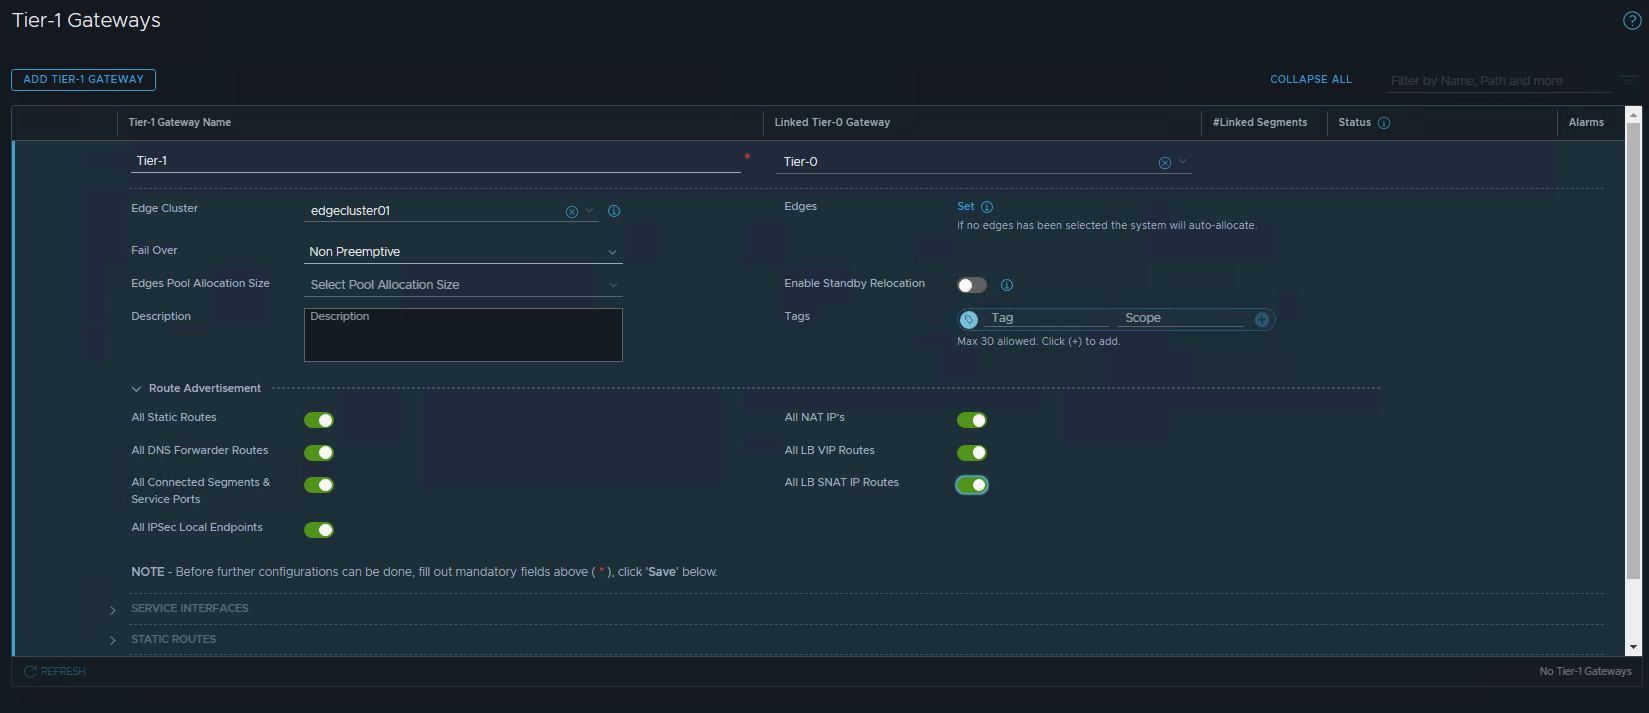
Task: Click info icon beside Standby Relocation toggle
Action: coord(1007,285)
